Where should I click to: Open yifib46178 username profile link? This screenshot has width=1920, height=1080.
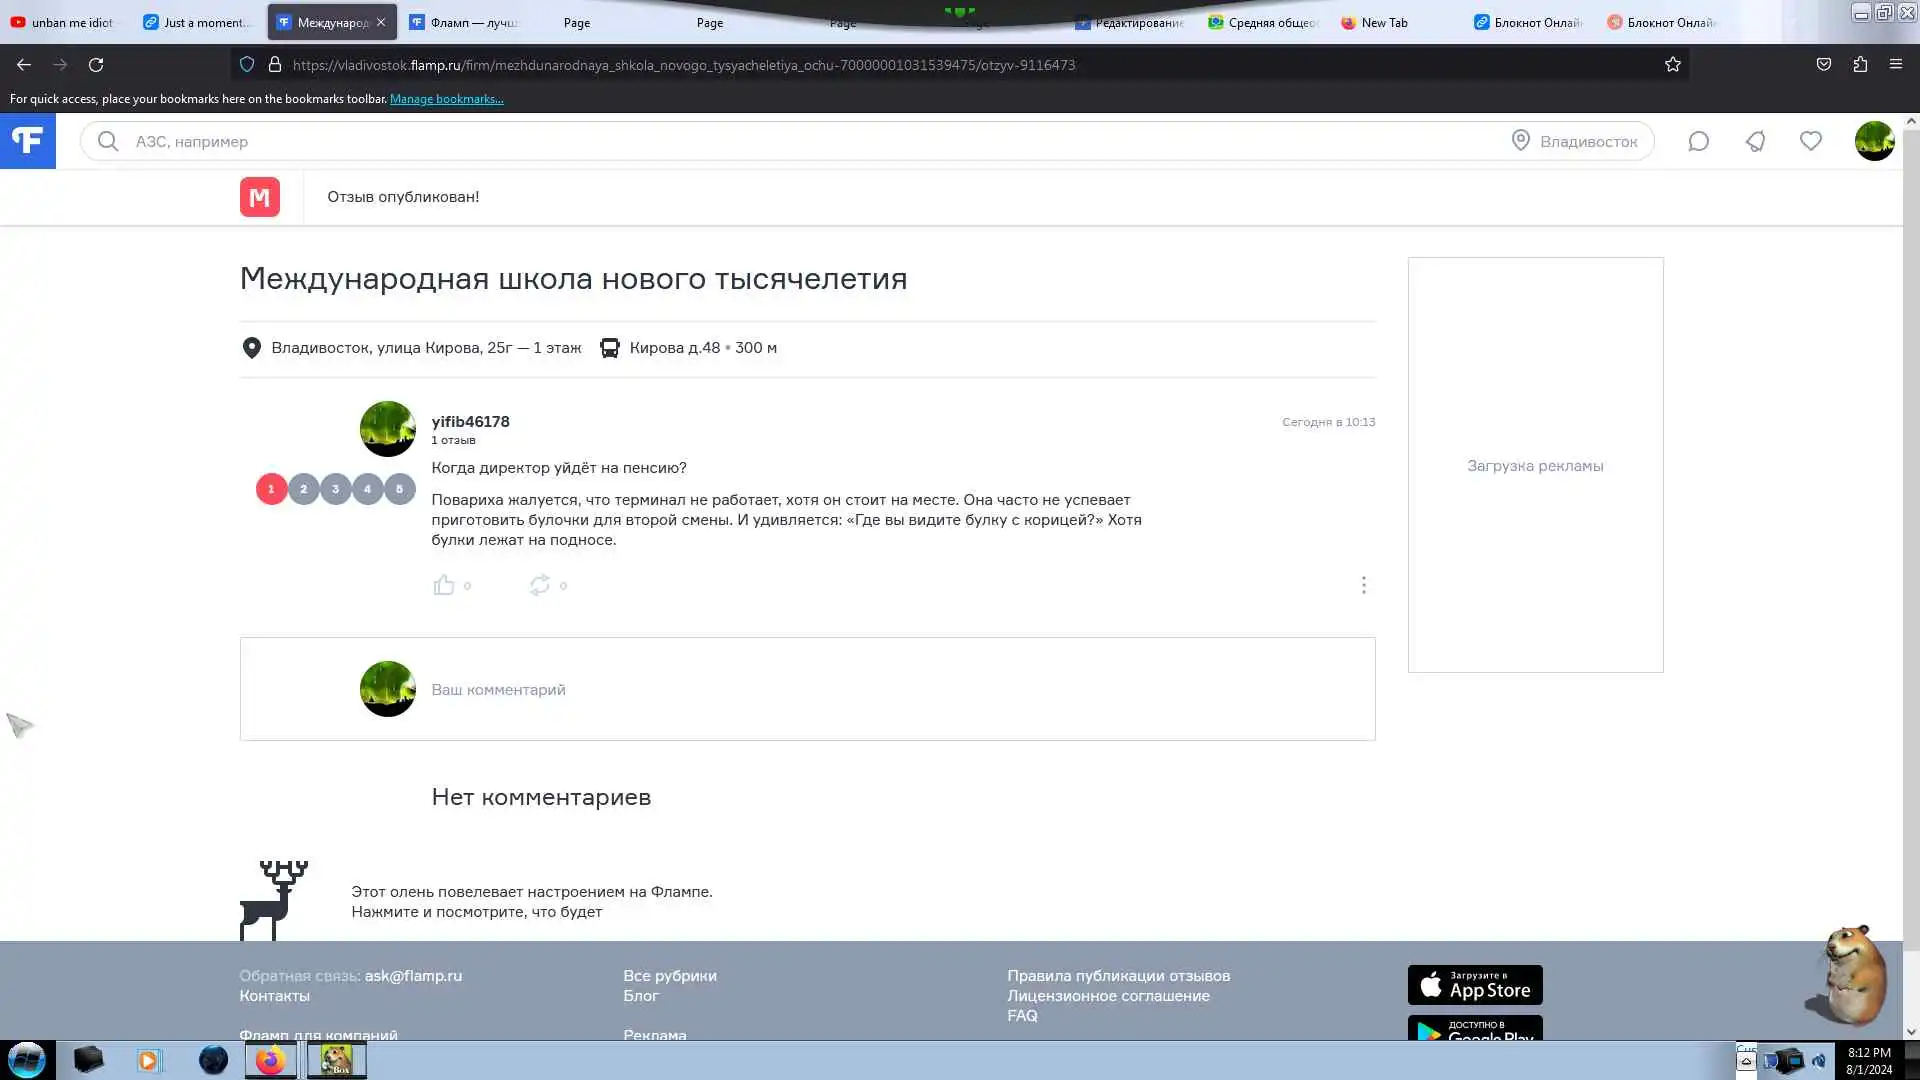tap(470, 421)
